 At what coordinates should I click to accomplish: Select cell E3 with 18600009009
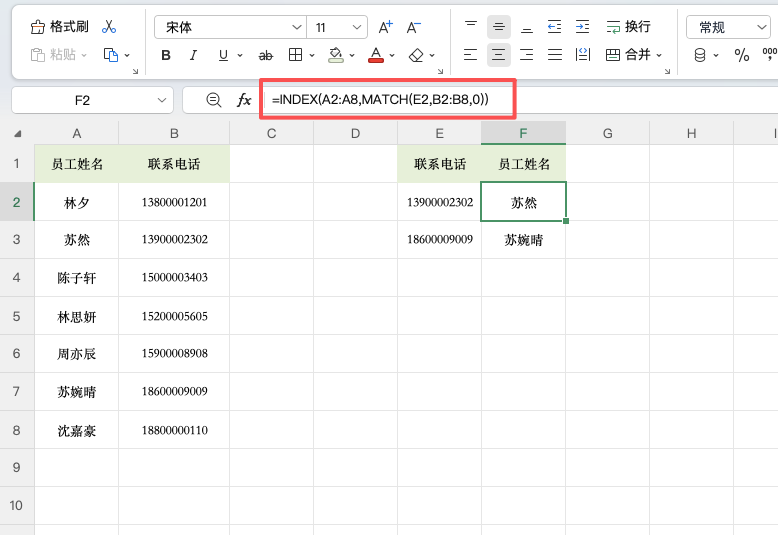pos(439,240)
